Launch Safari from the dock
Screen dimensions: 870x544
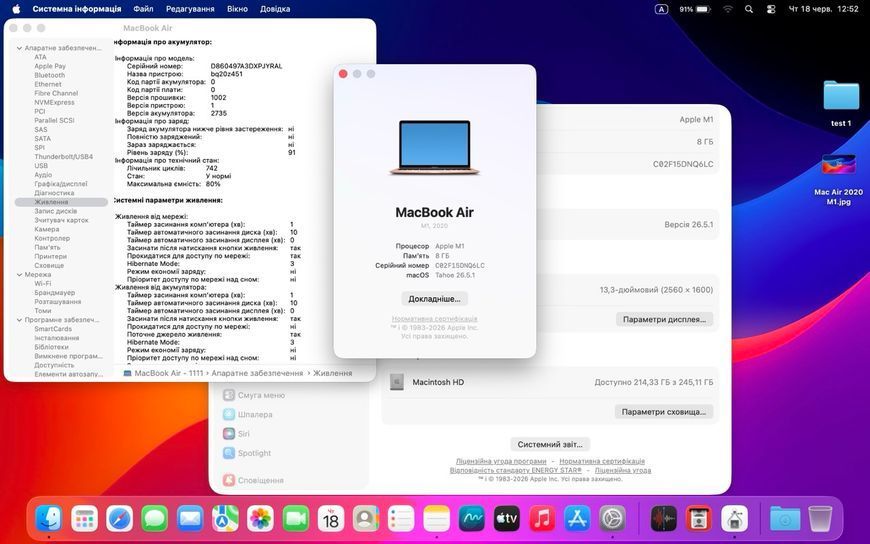(120, 520)
